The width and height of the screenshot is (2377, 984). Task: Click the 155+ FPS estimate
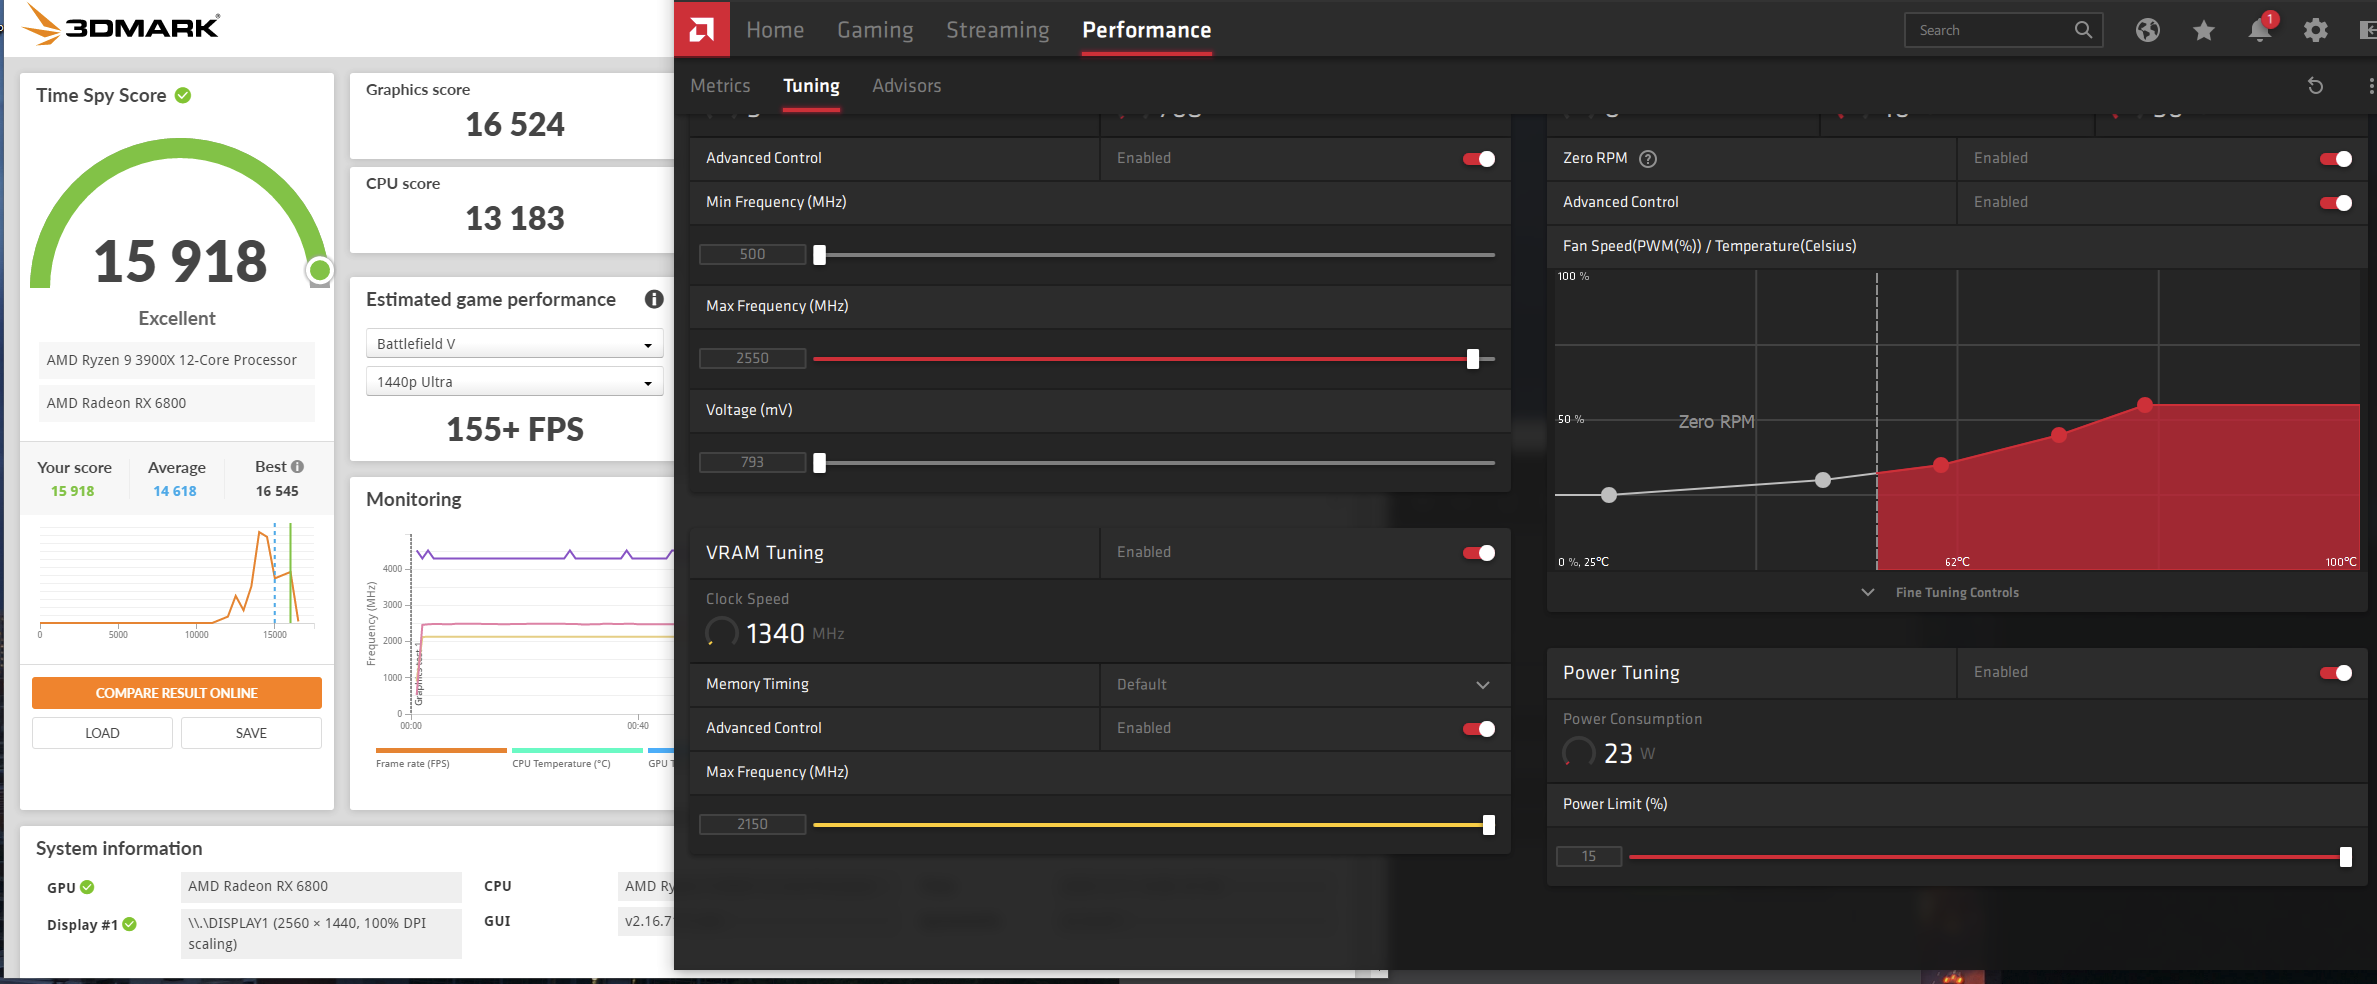pyautogui.click(x=515, y=430)
